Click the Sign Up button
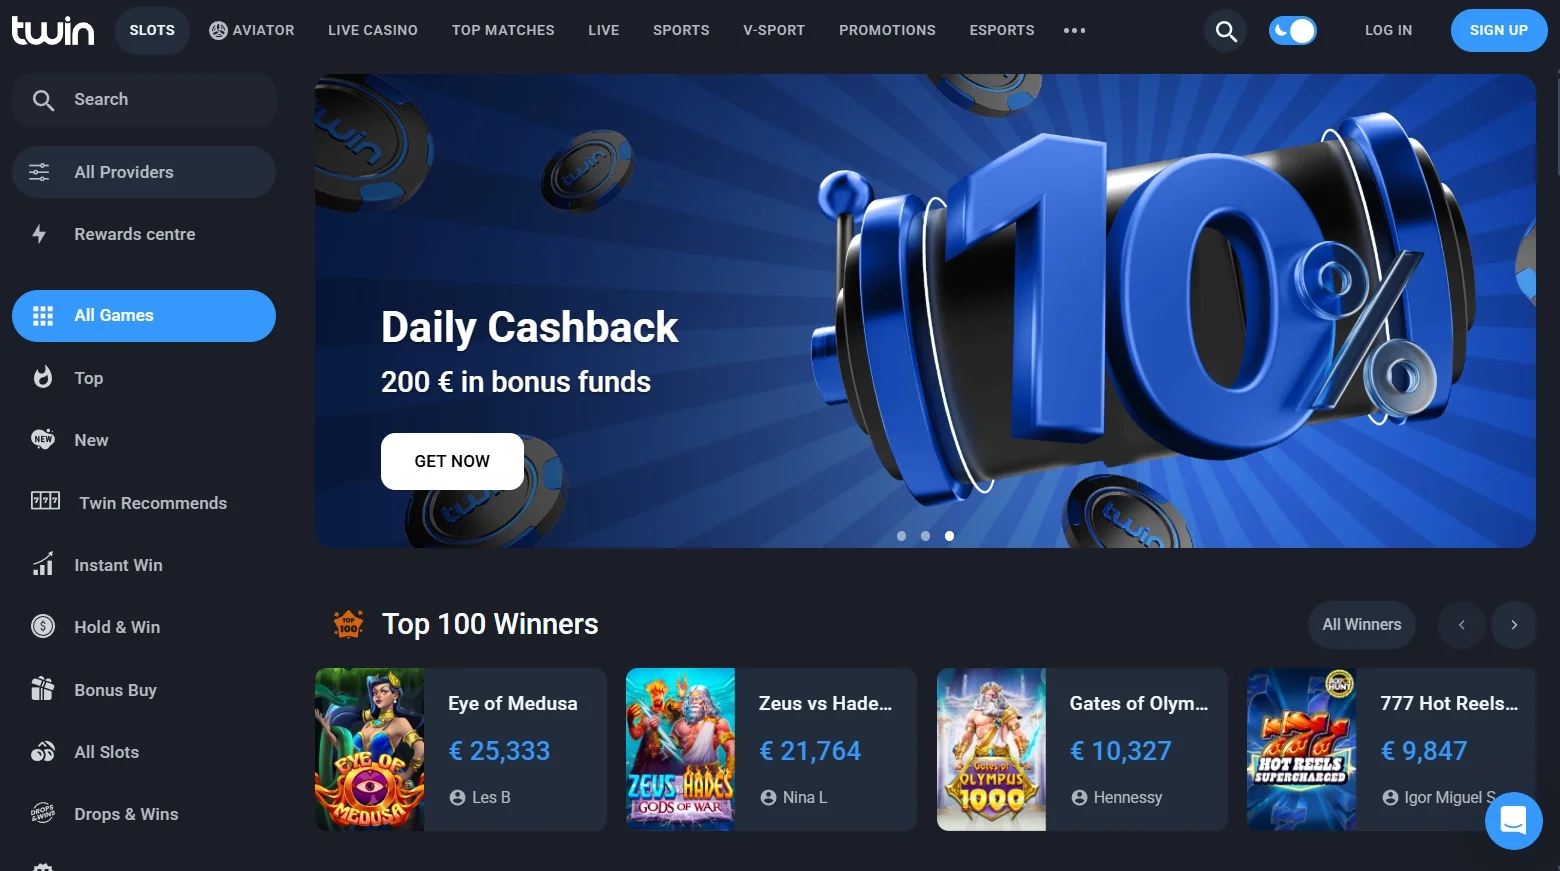1560x871 pixels. point(1499,30)
